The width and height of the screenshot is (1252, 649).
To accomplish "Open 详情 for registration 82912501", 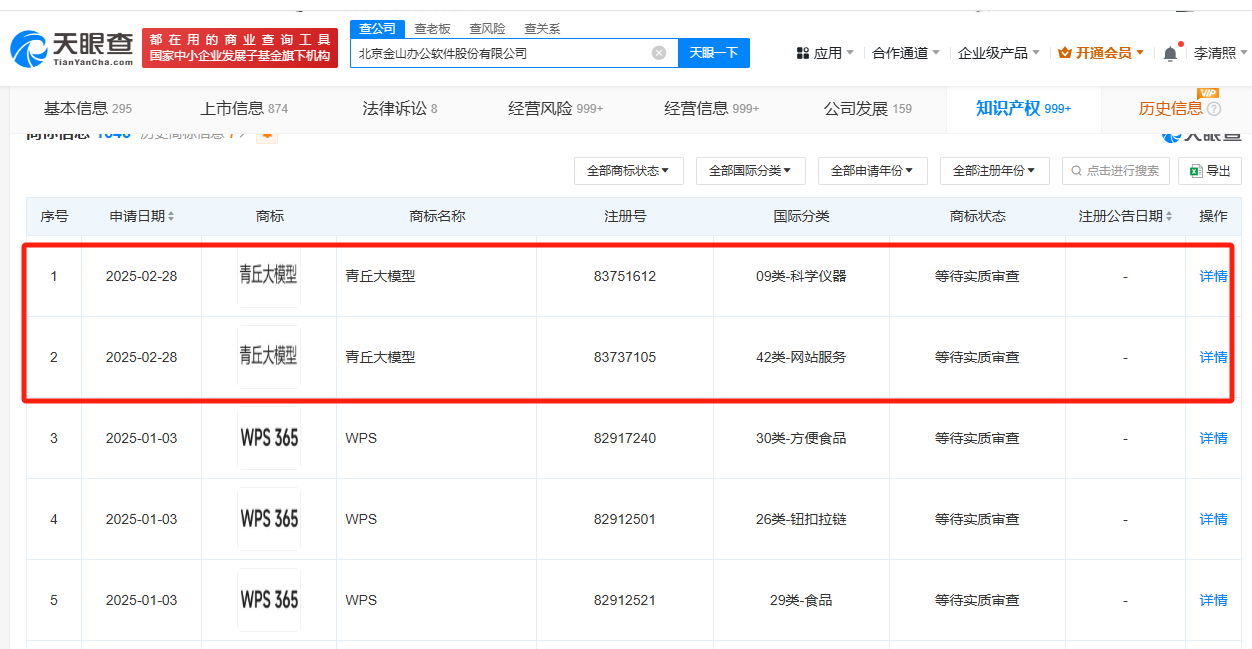I will [1213, 519].
